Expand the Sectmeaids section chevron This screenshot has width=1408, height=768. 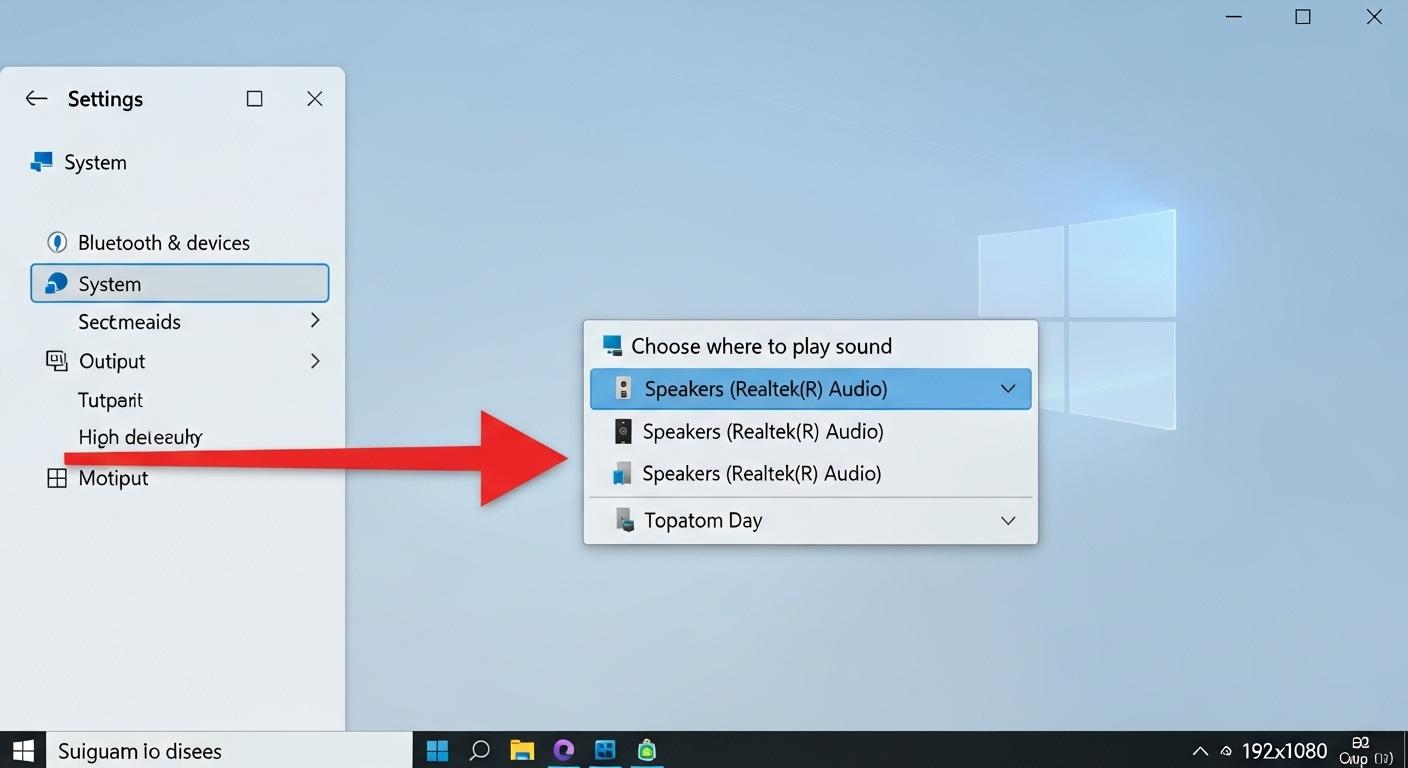314,321
